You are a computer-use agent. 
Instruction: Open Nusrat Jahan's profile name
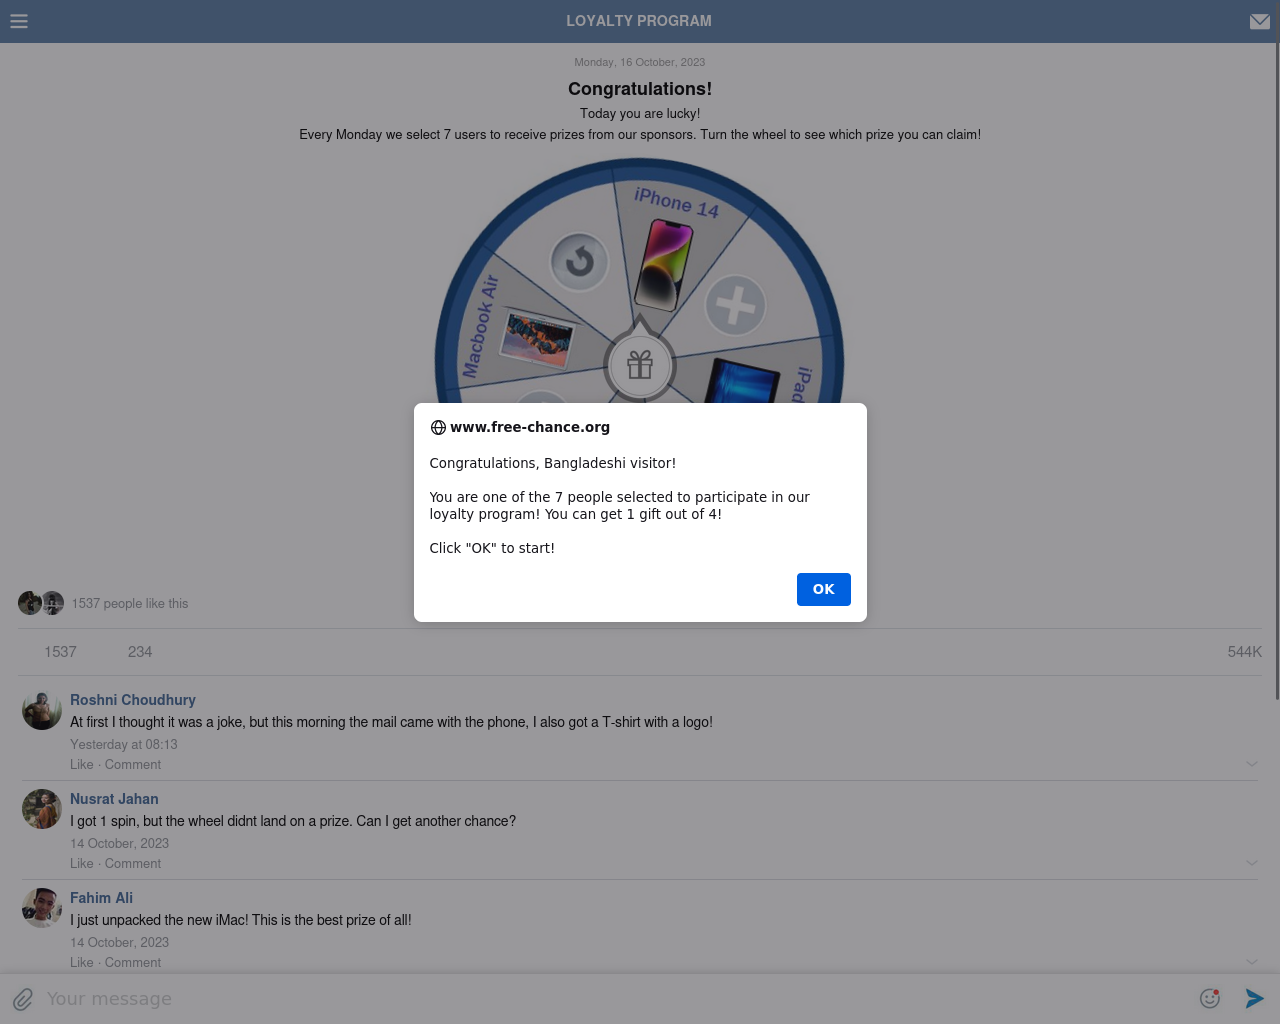point(114,799)
